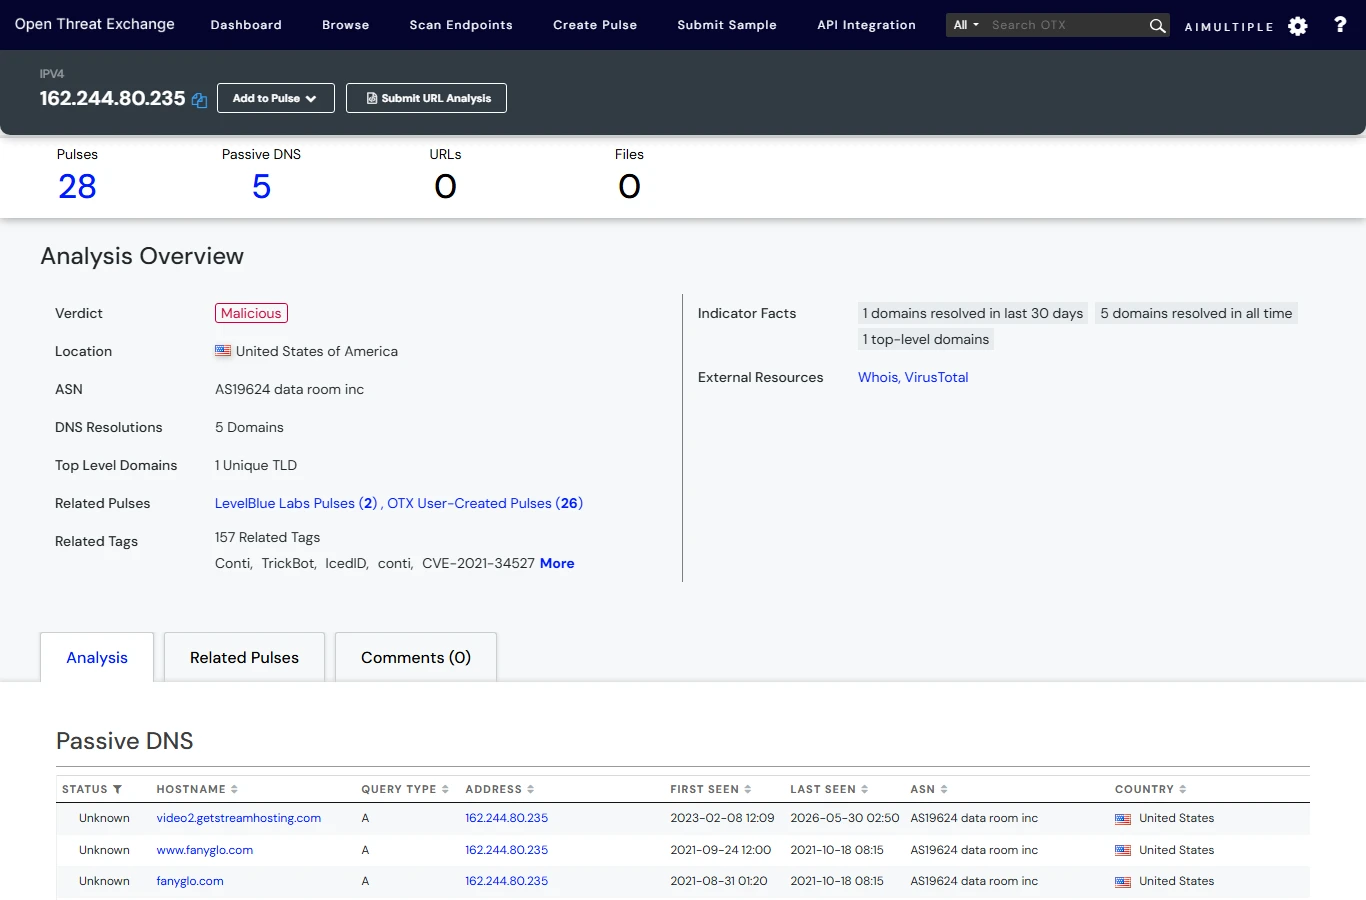Filter by the STATUS column funnel icon
This screenshot has width=1366, height=900.
[x=117, y=789]
